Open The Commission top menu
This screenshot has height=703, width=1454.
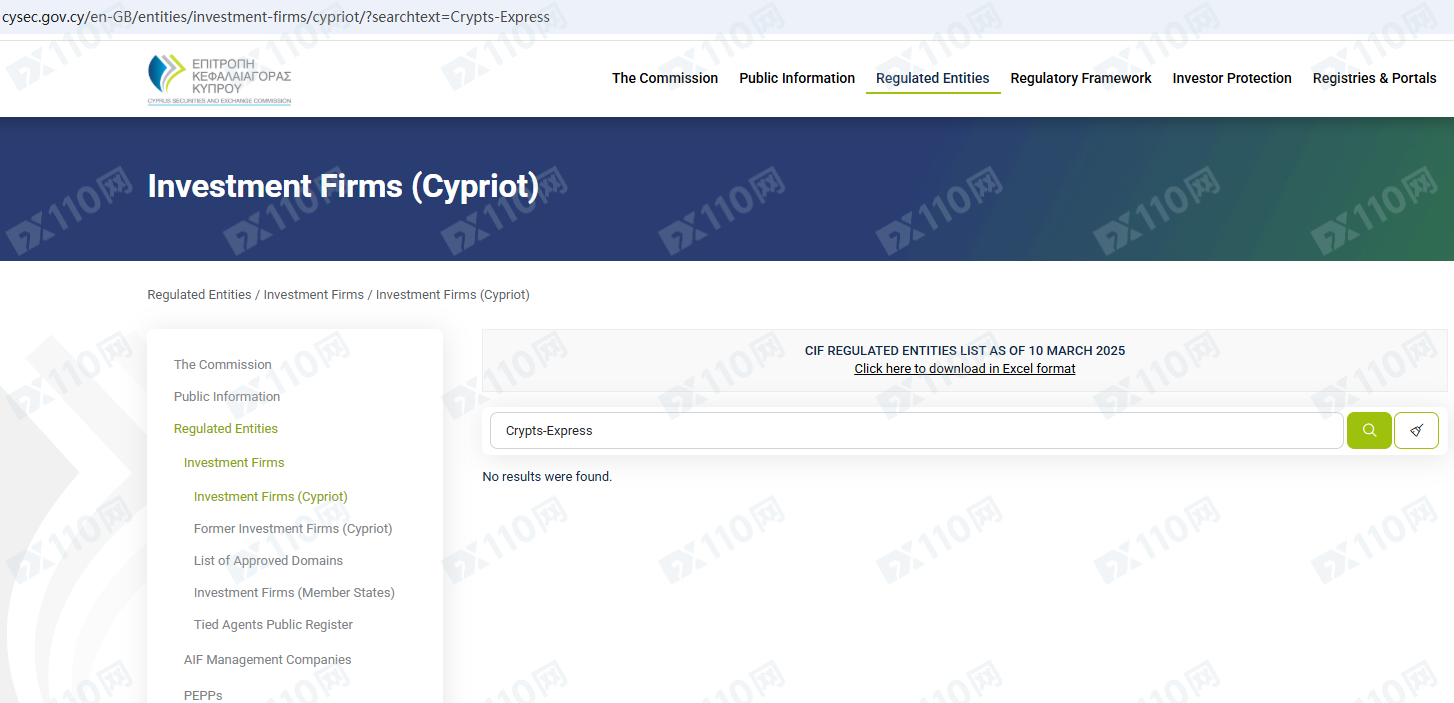click(665, 78)
